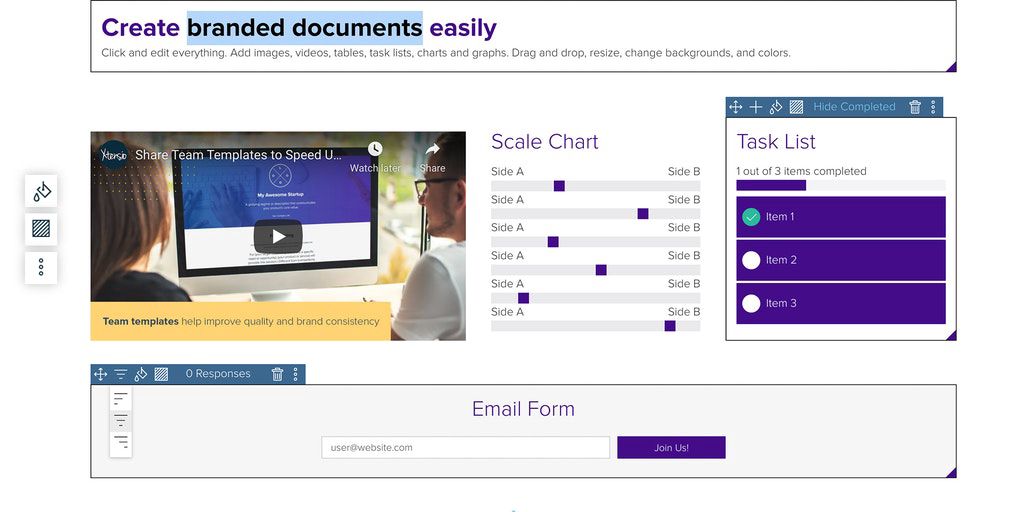Click Item 1 label text
This screenshot has width=1024, height=512.
pyautogui.click(x=780, y=217)
